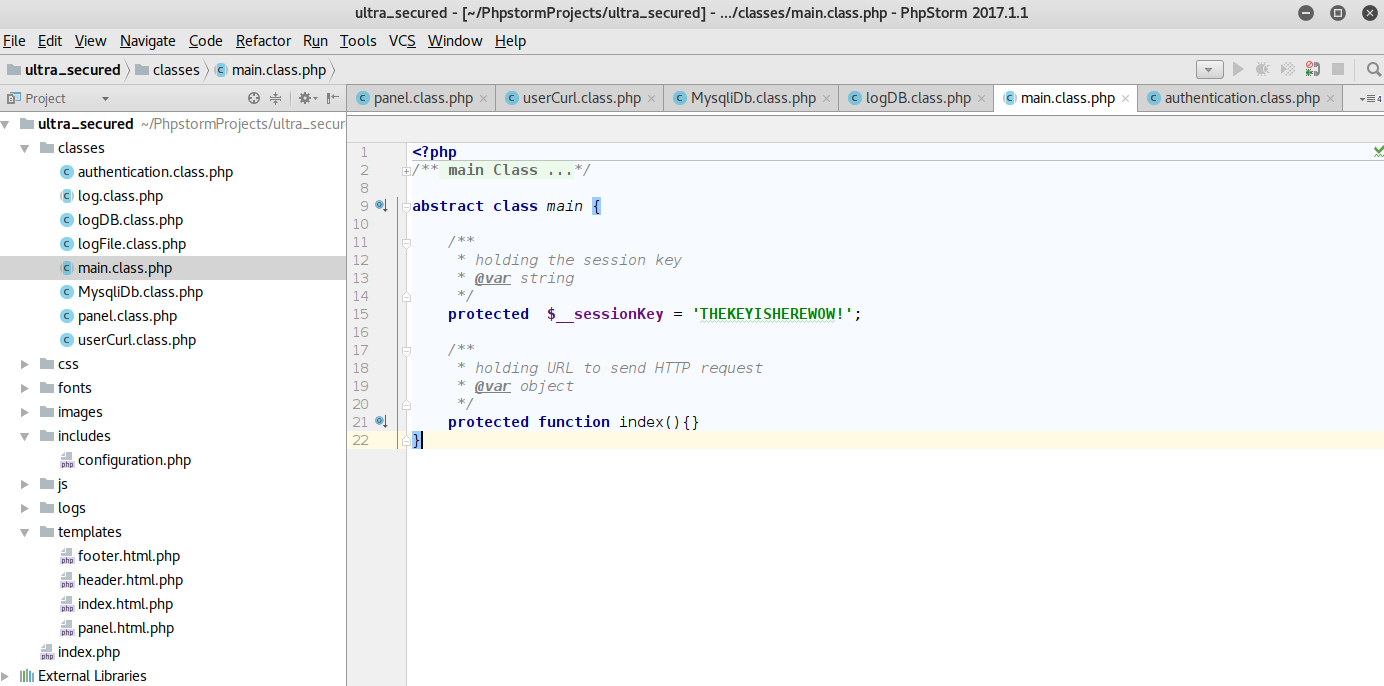Click gutter overridden marker on line 21
The image size is (1384, 686).
(x=381, y=422)
